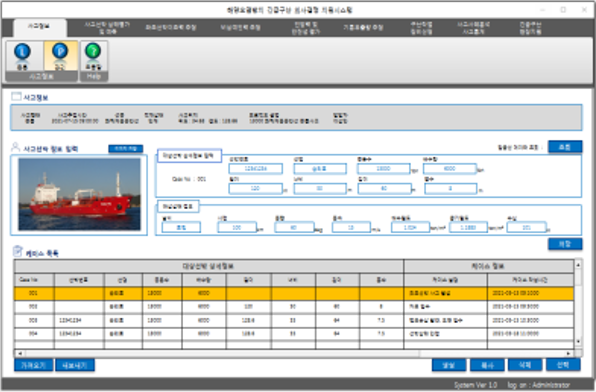Click the draft input field
The width and height of the screenshot is (596, 392).
[450, 188]
